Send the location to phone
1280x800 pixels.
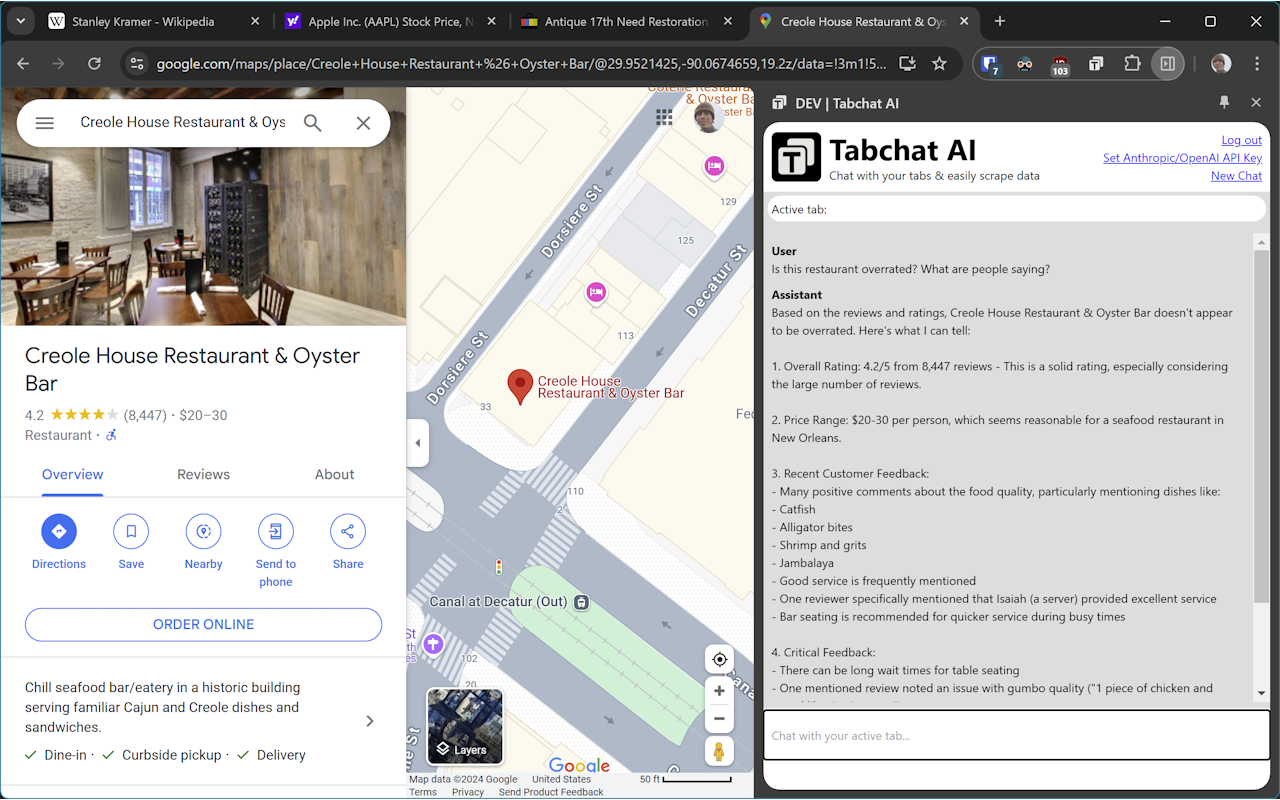(276, 531)
